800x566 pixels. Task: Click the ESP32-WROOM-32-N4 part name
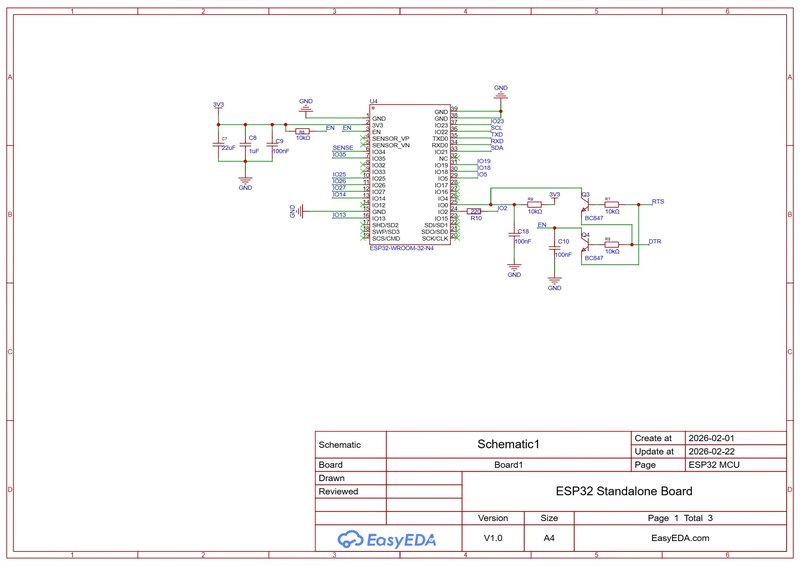pyautogui.click(x=402, y=248)
